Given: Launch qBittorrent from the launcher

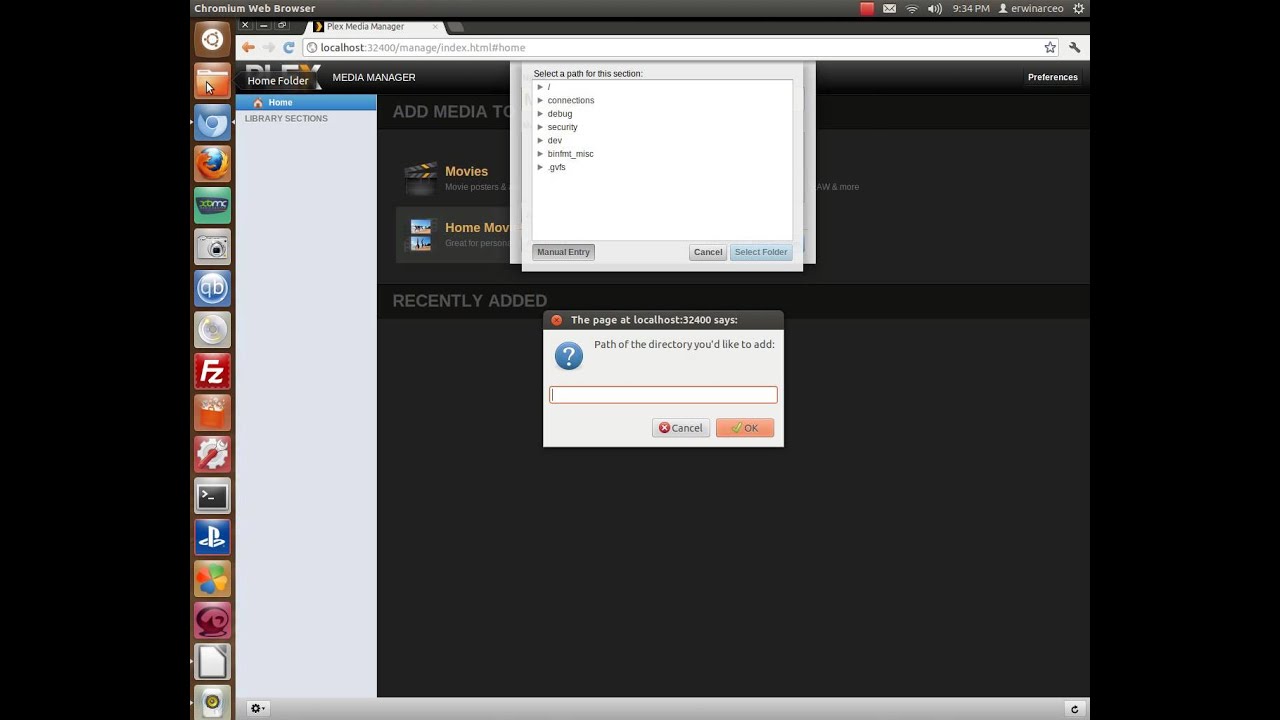Looking at the screenshot, I should pos(212,288).
